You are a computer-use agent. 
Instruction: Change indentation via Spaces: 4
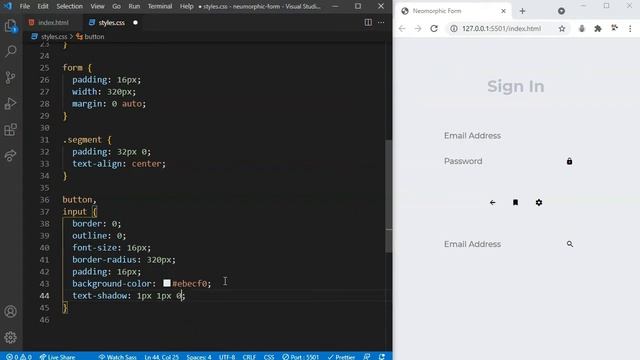coord(199,357)
